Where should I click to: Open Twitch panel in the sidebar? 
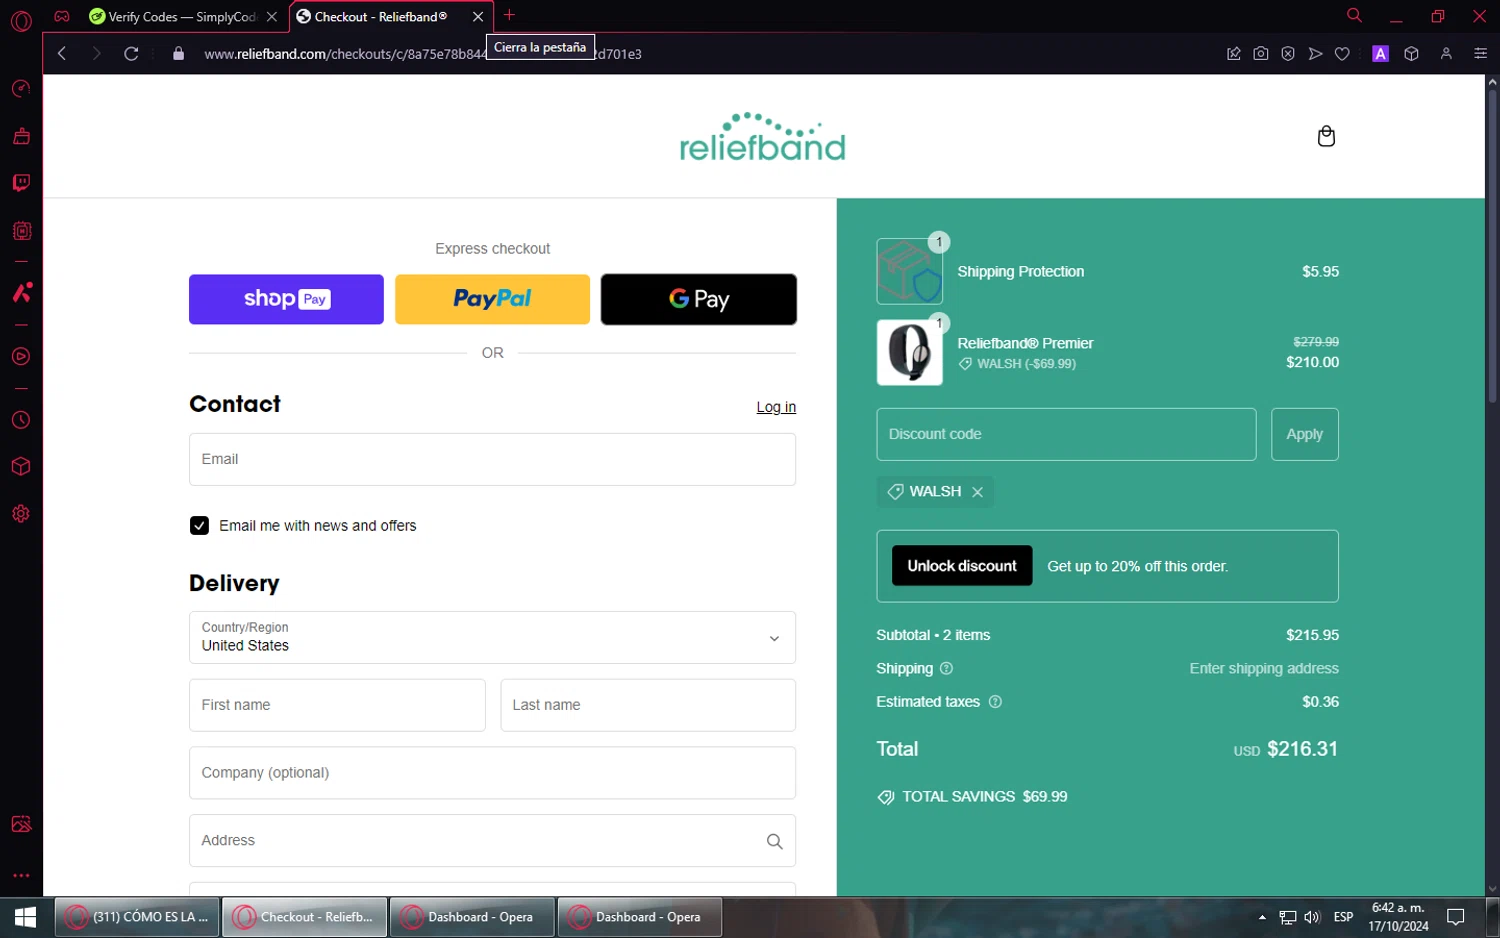click(21, 183)
